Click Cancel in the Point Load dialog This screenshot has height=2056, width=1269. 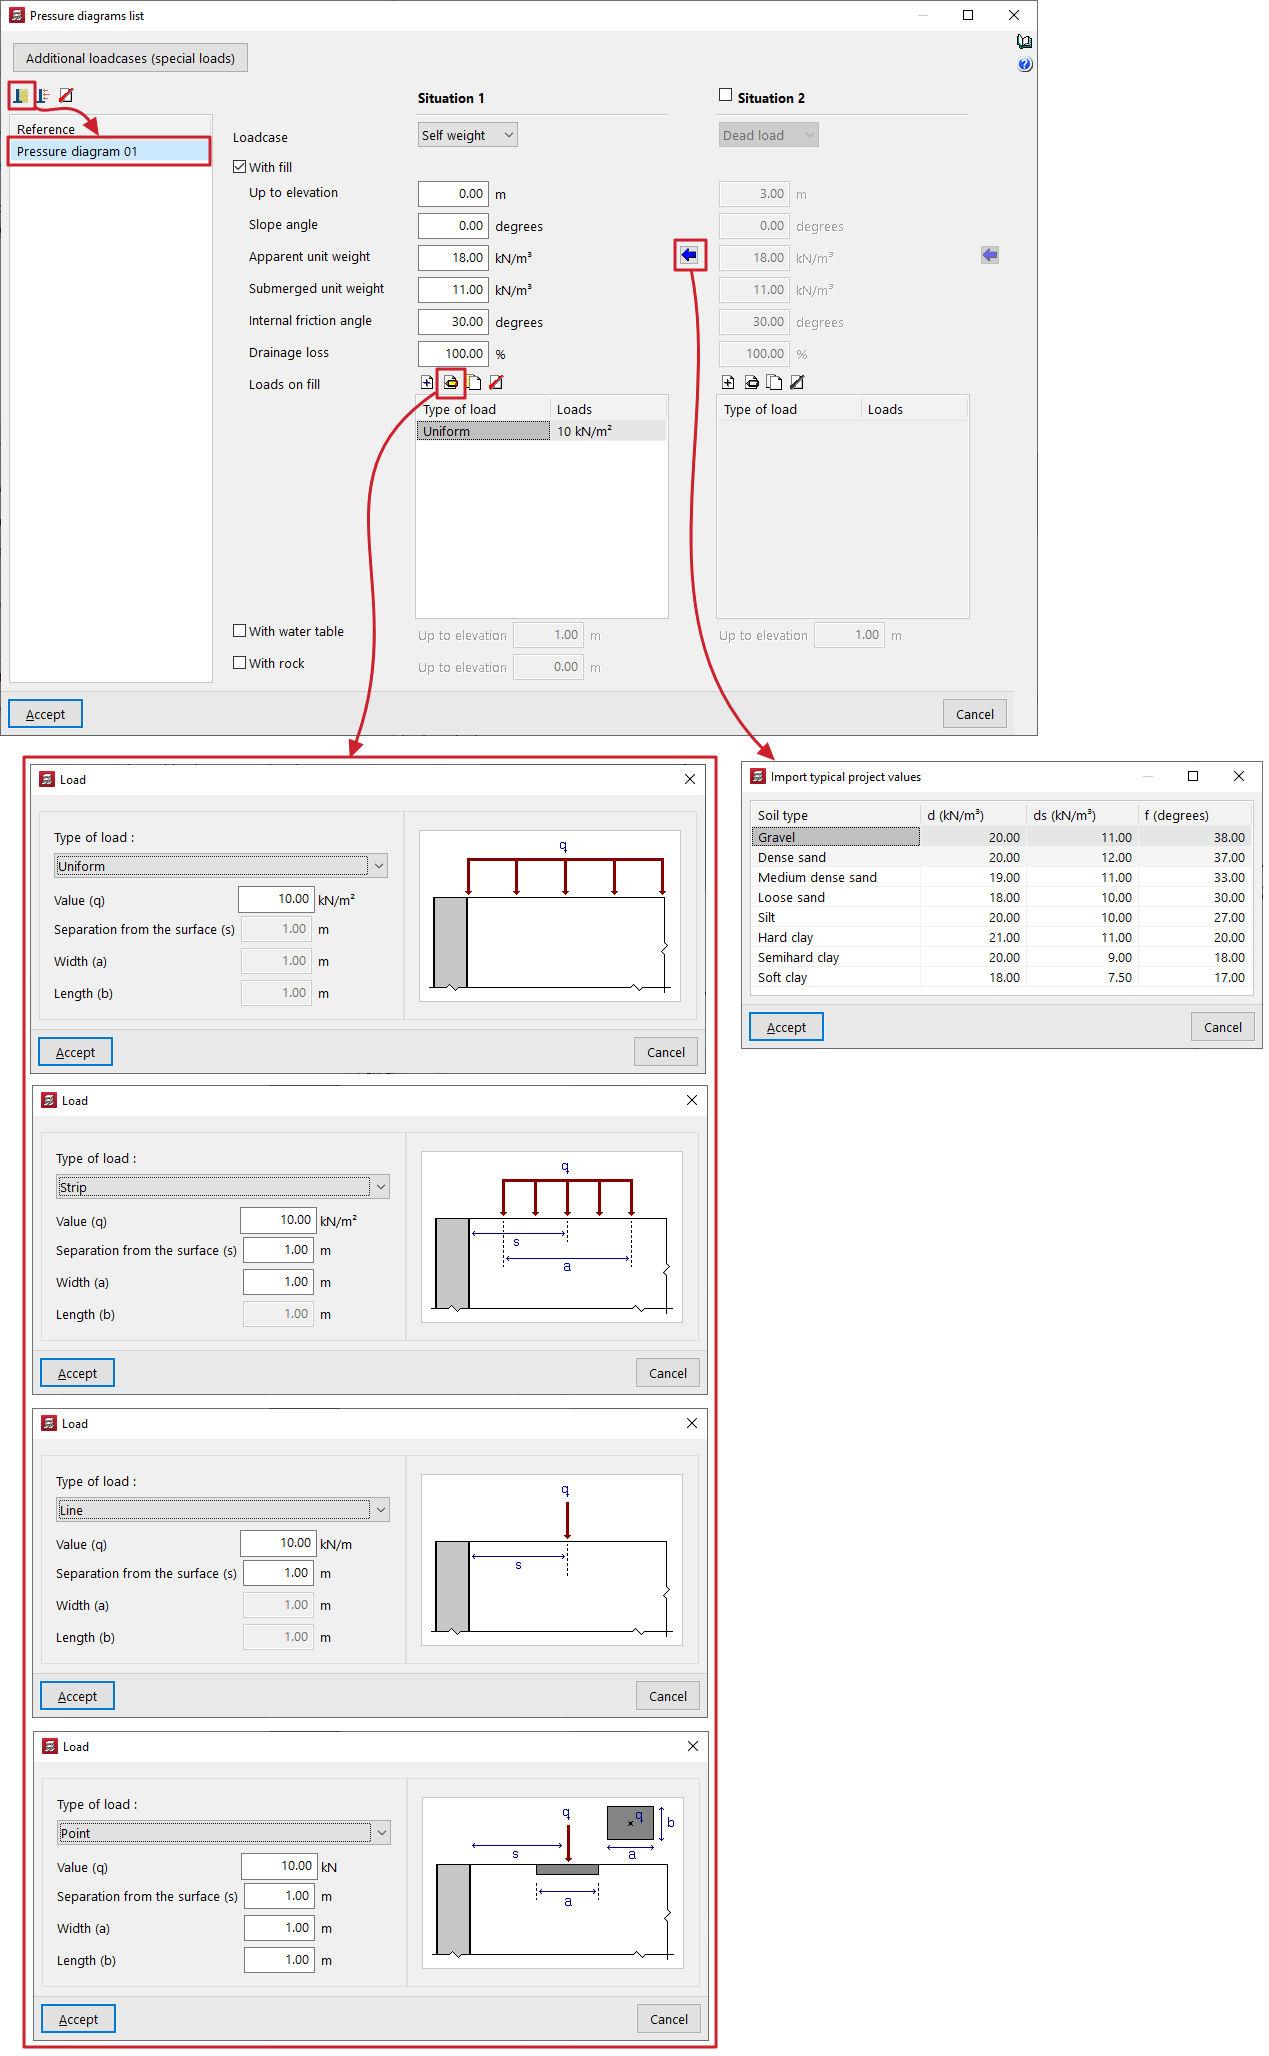[669, 2019]
